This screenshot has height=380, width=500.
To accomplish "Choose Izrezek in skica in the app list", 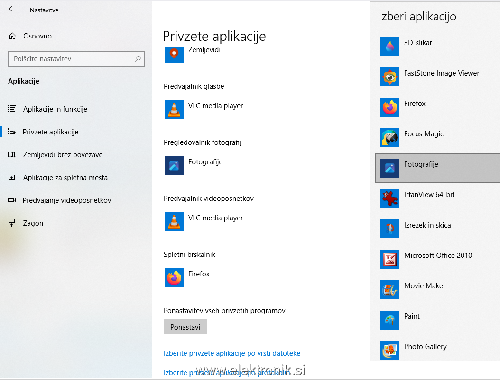I will tap(437, 229).
